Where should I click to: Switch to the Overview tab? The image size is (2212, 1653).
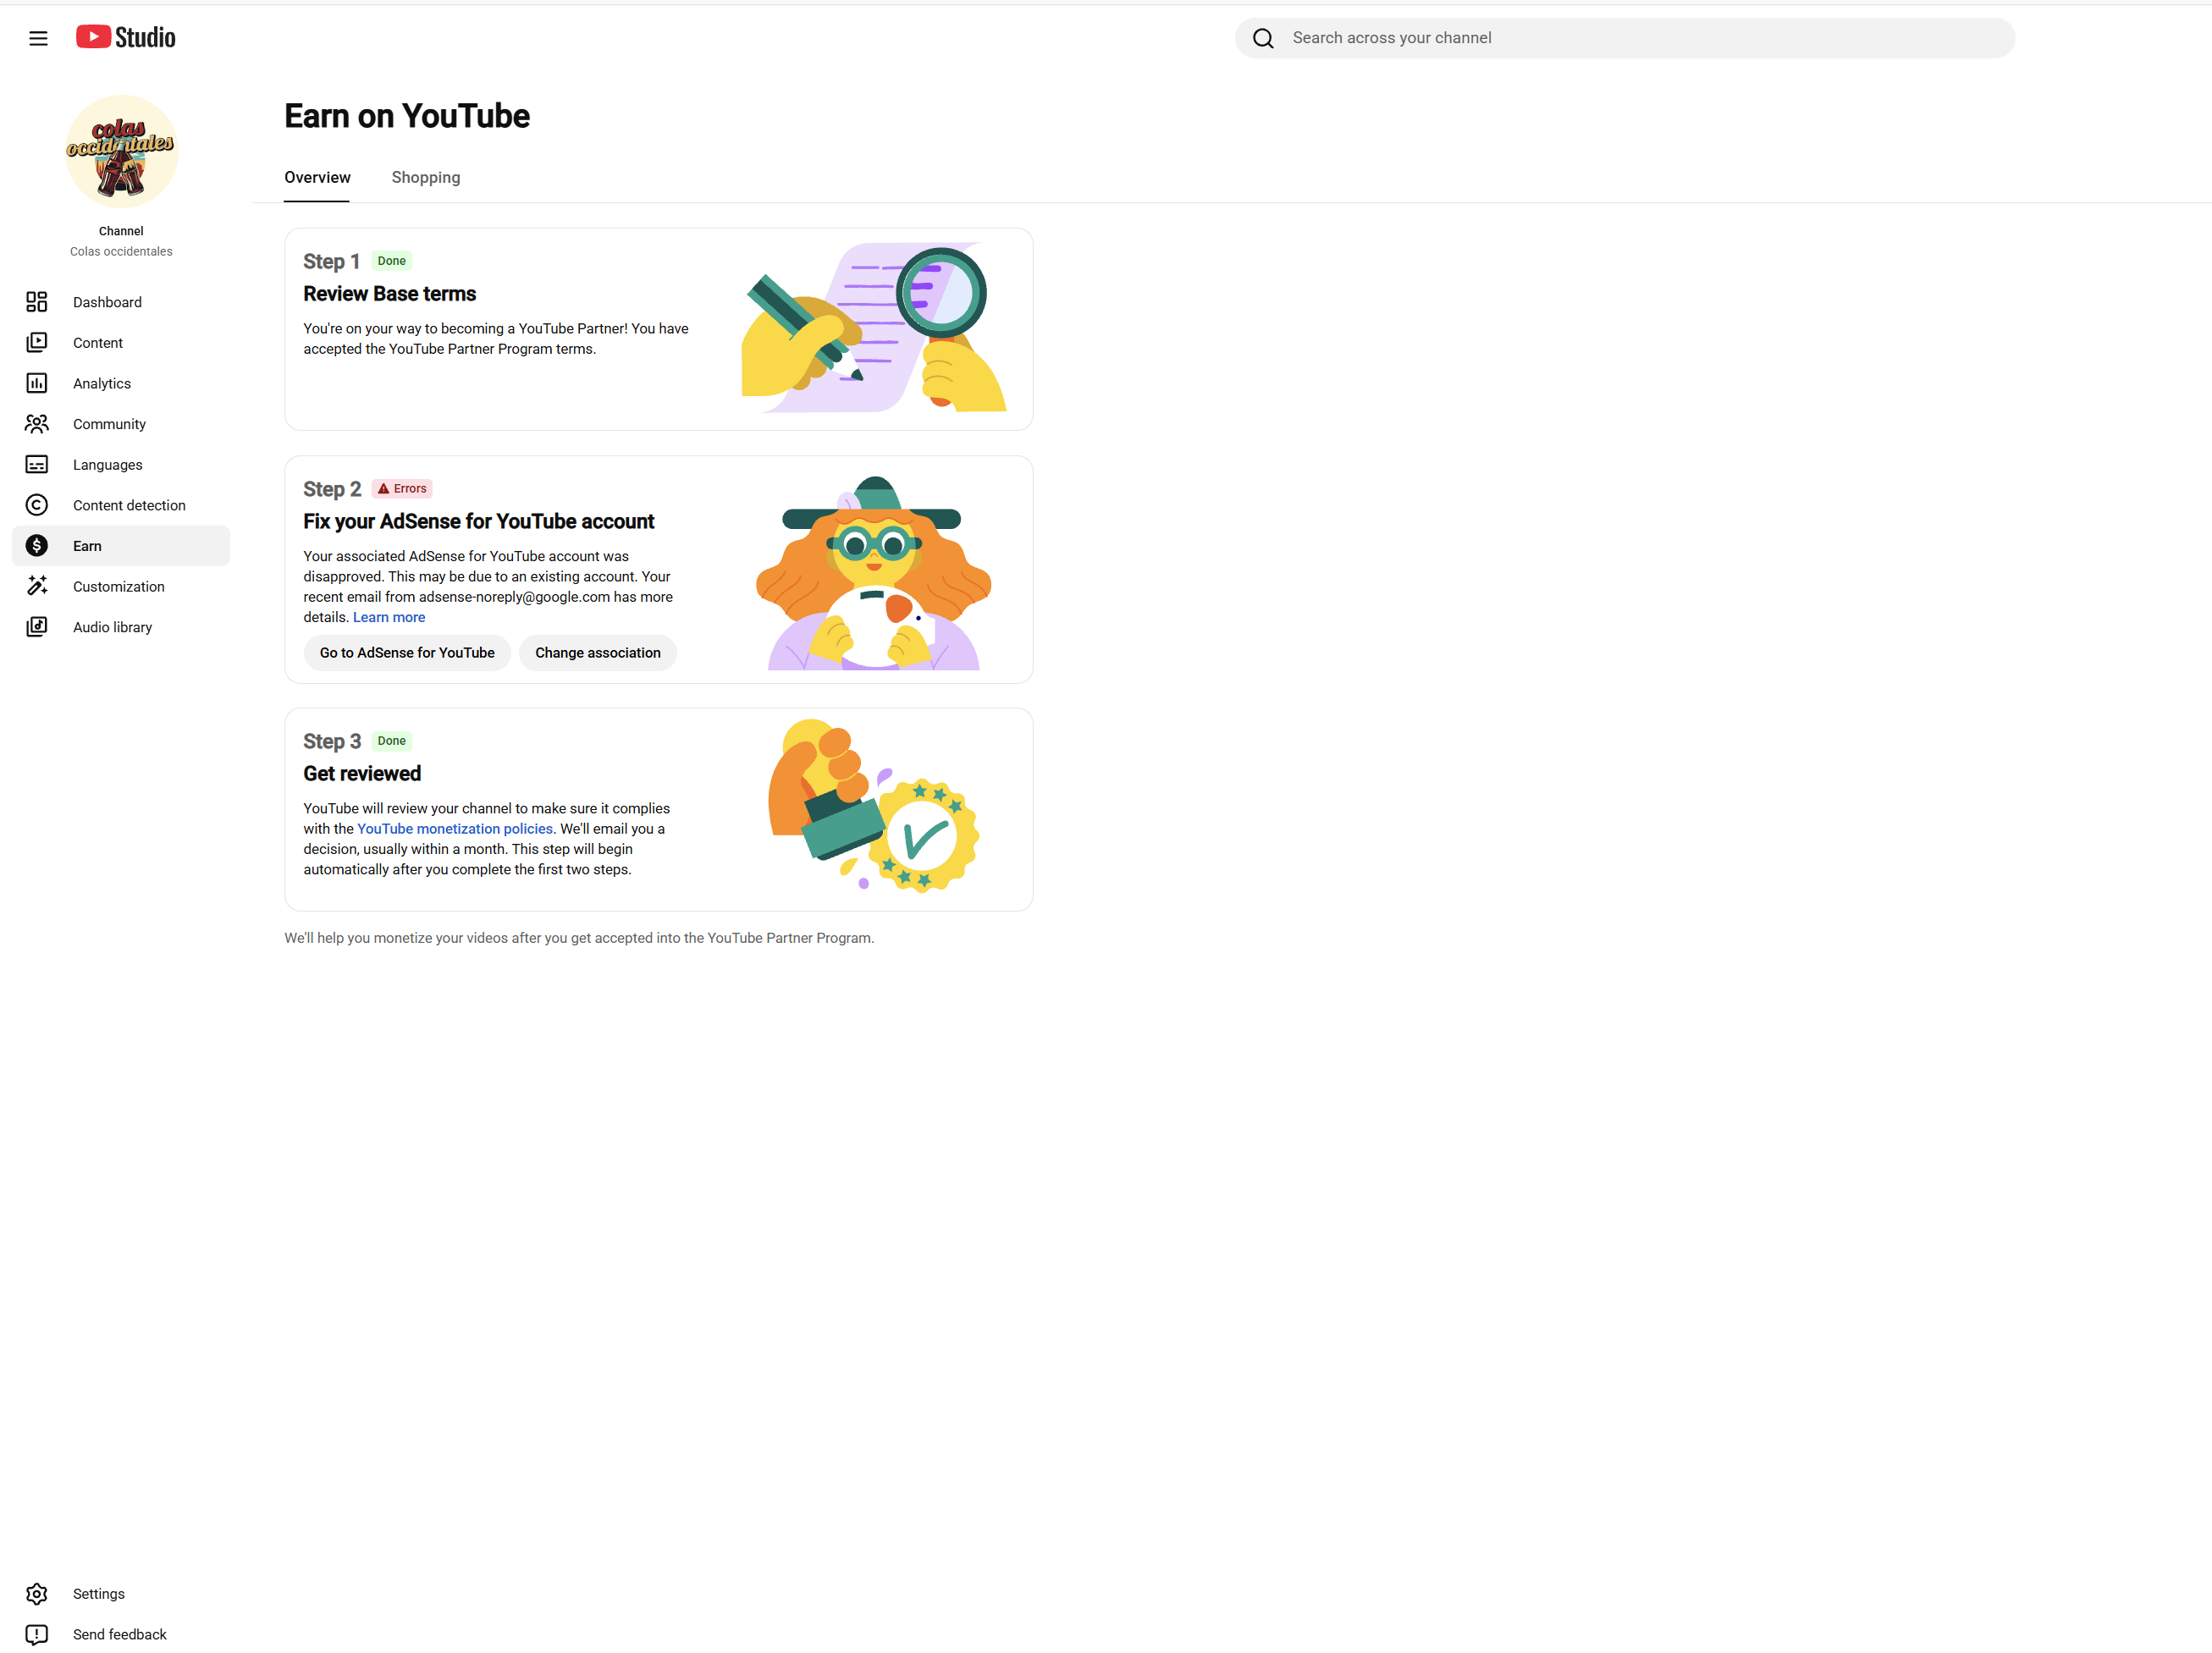[x=317, y=177]
